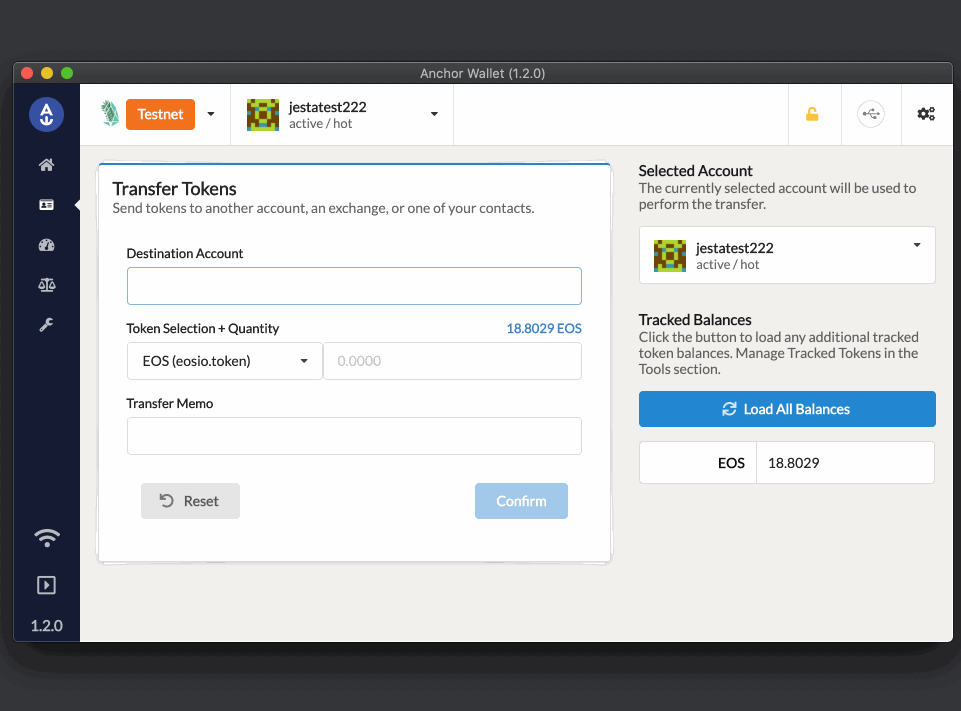Click the 1.2.0 version label in the sidebar

[x=47, y=626]
